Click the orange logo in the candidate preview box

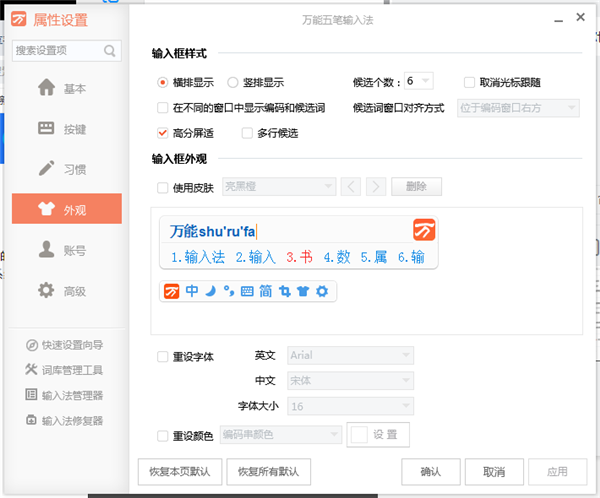pyautogui.click(x=424, y=230)
